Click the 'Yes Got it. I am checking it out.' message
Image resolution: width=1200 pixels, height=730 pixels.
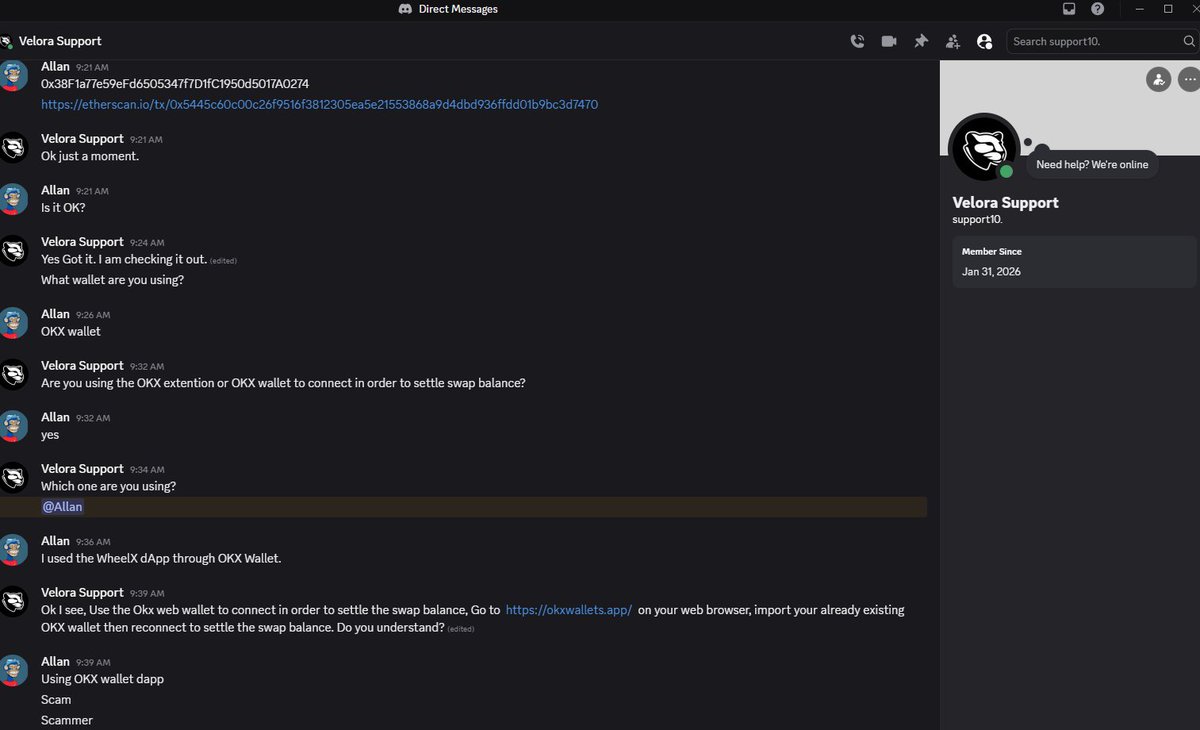124,259
